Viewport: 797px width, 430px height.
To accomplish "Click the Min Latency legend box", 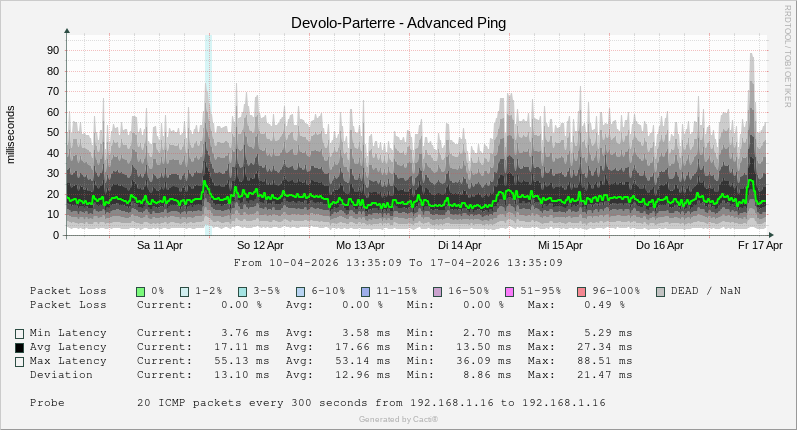I will tap(19, 333).
